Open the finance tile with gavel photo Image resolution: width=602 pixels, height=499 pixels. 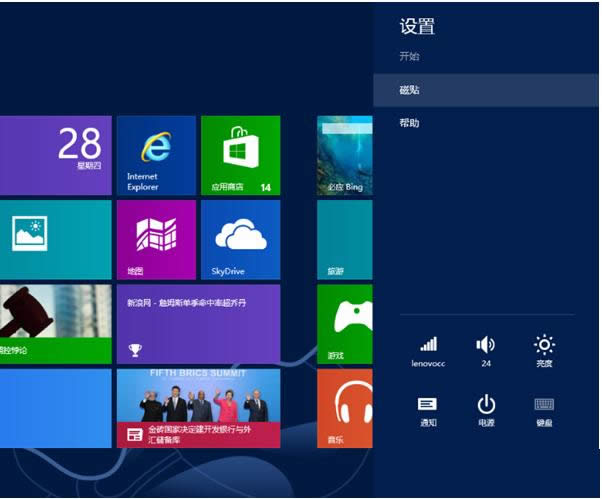(x=56, y=324)
